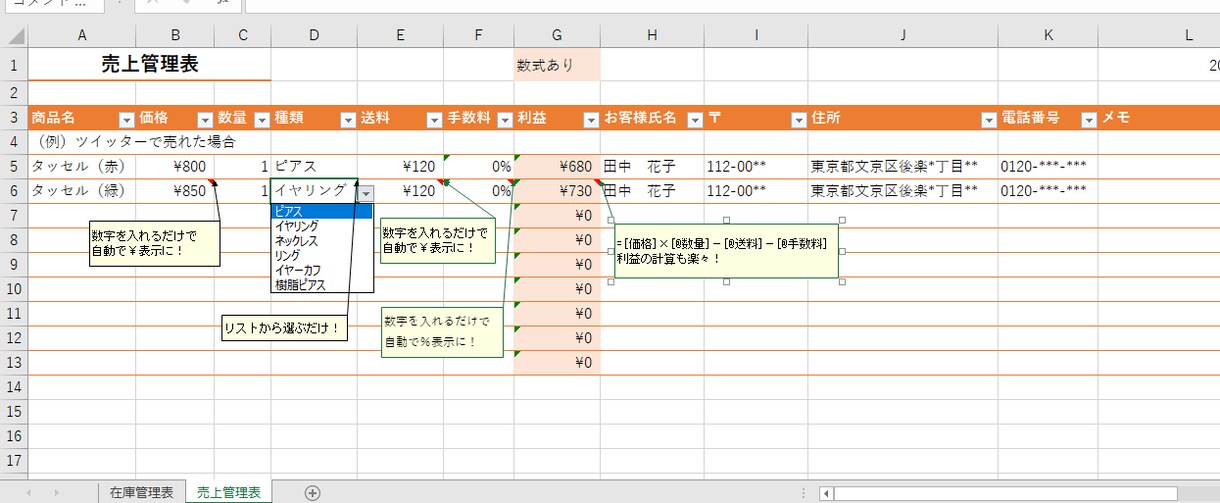Click the ¥850 price cell
The image size is (1220, 503).
pos(175,191)
